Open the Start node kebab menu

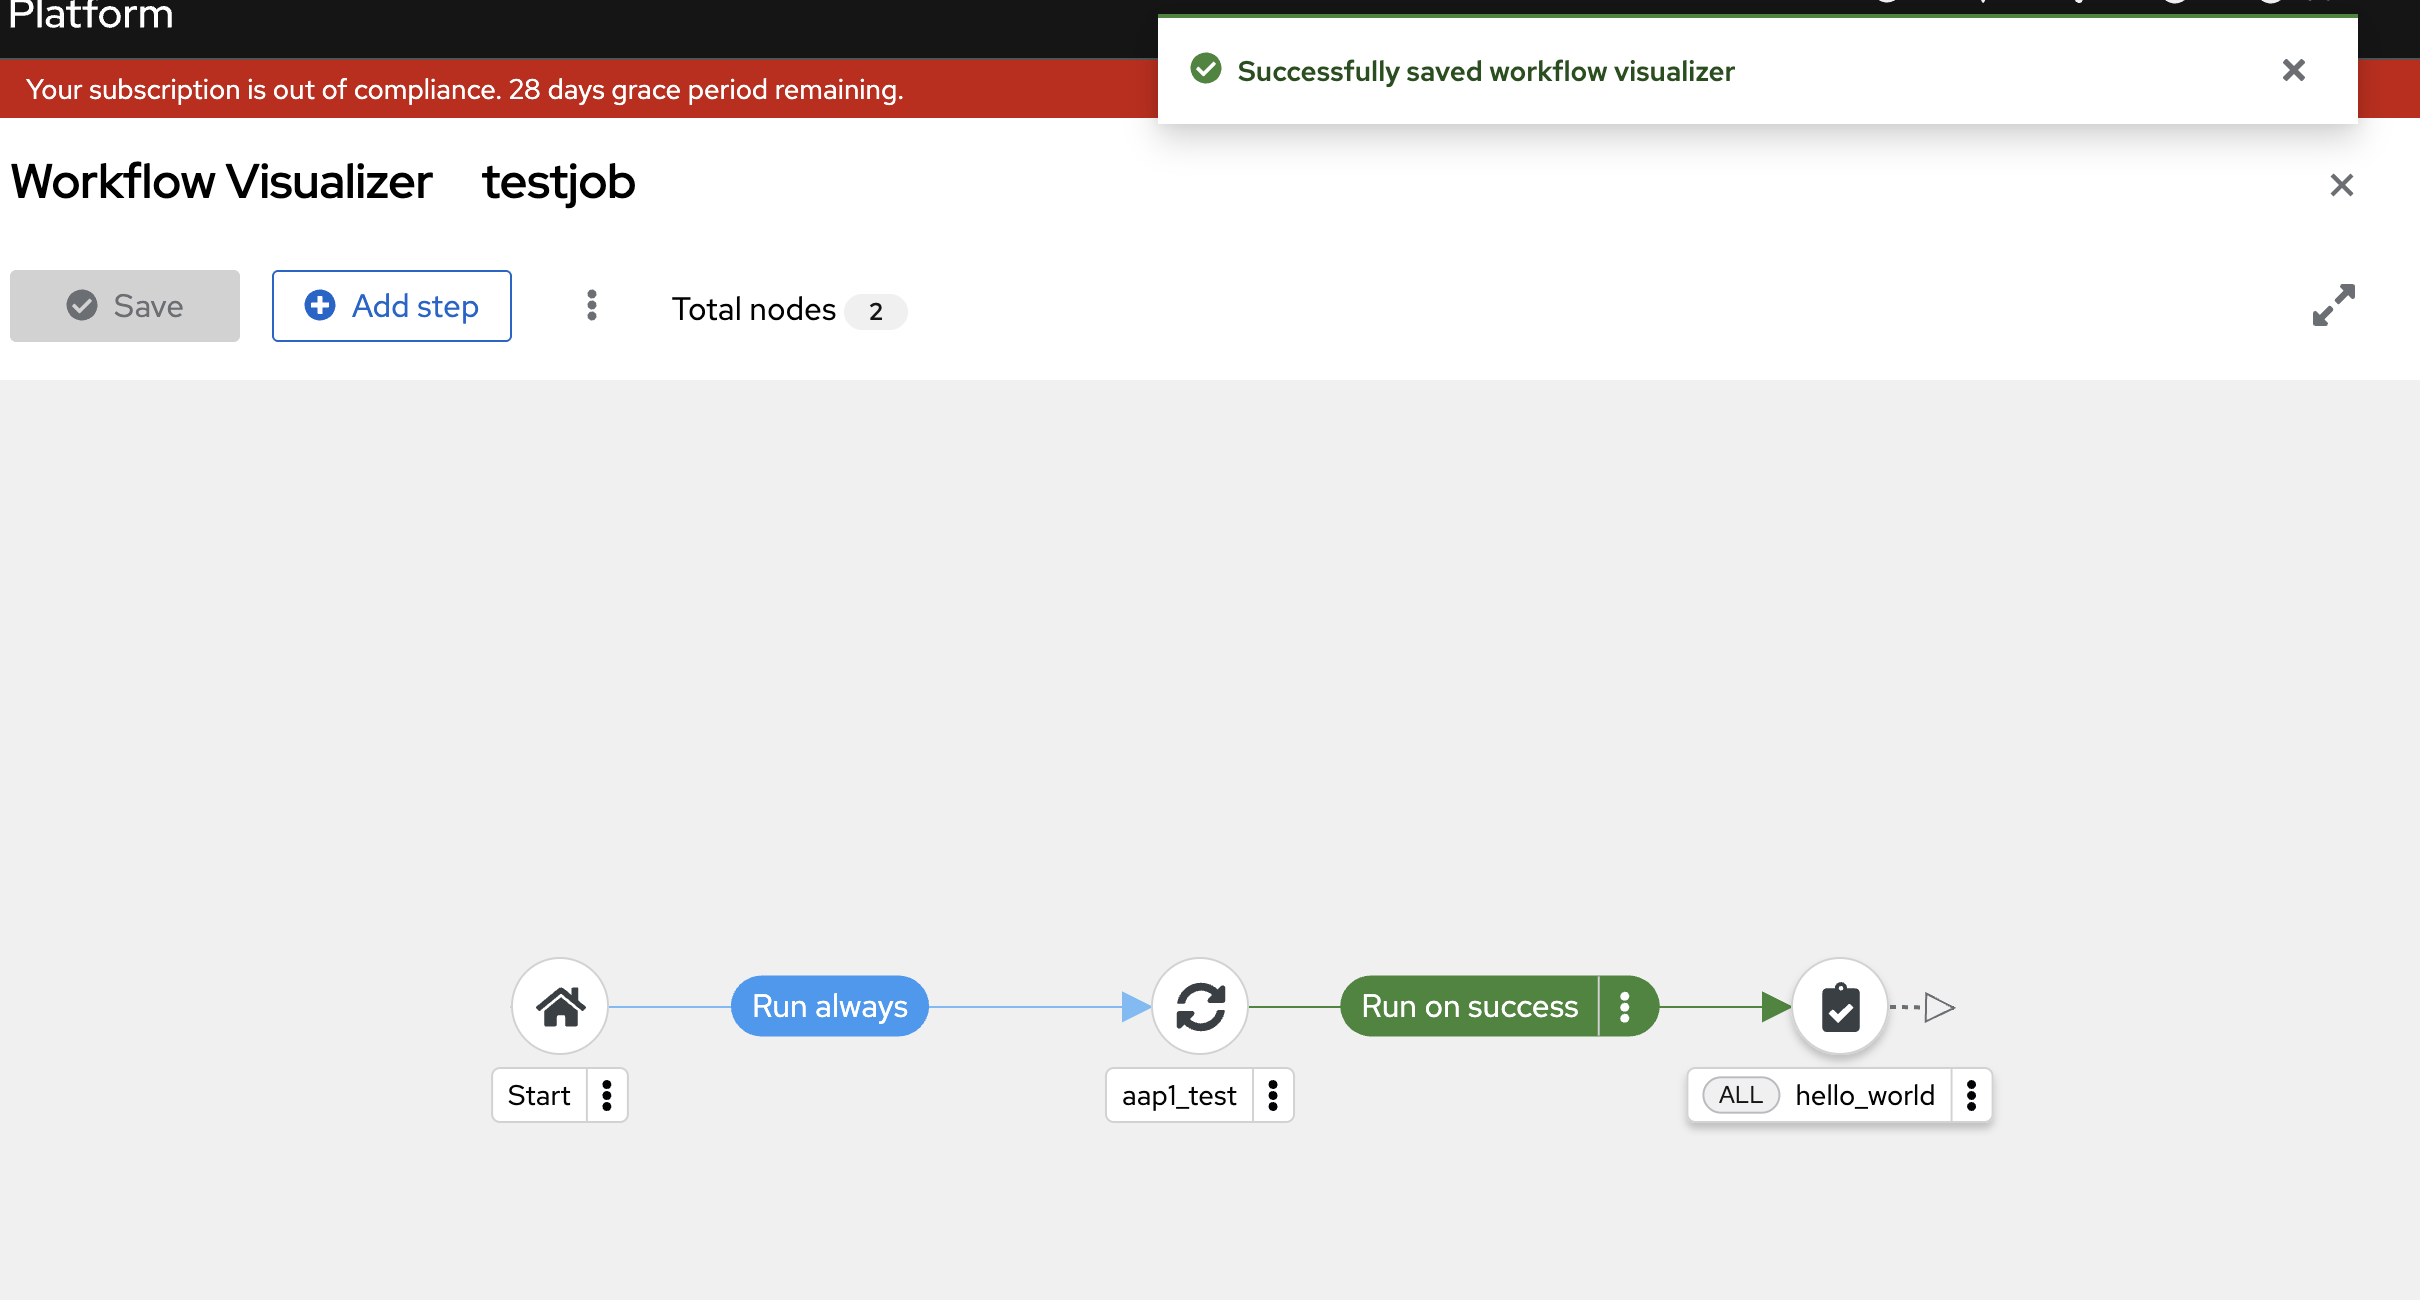click(x=607, y=1095)
